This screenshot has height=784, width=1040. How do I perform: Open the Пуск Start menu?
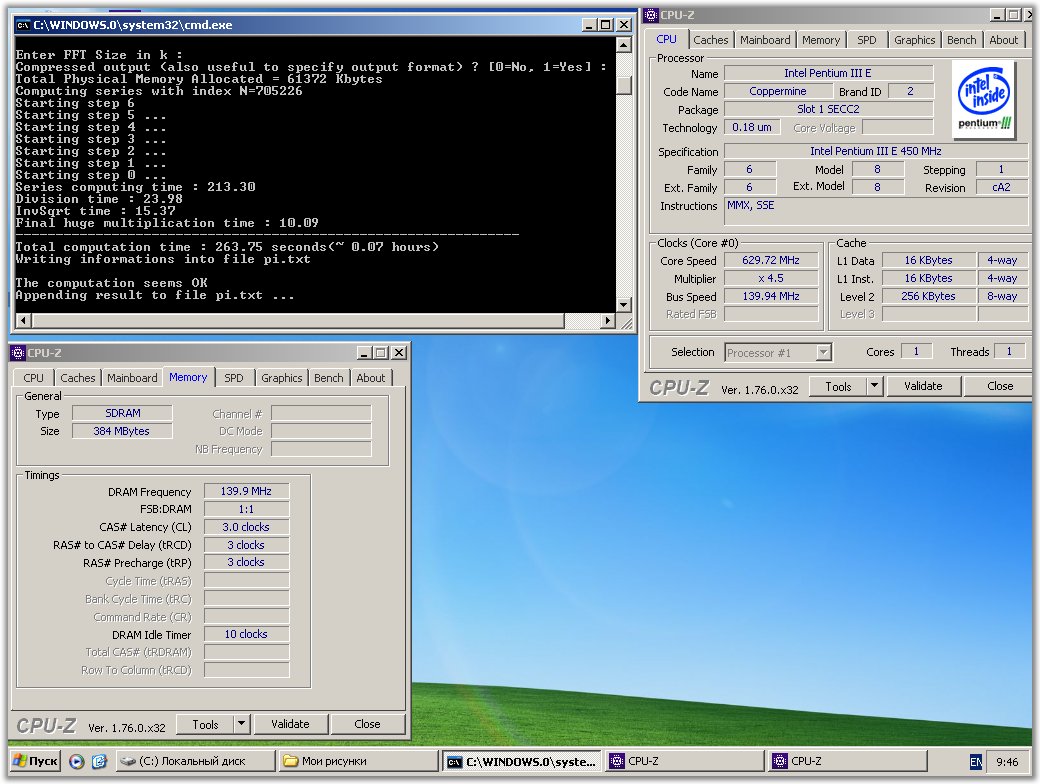[x=36, y=761]
